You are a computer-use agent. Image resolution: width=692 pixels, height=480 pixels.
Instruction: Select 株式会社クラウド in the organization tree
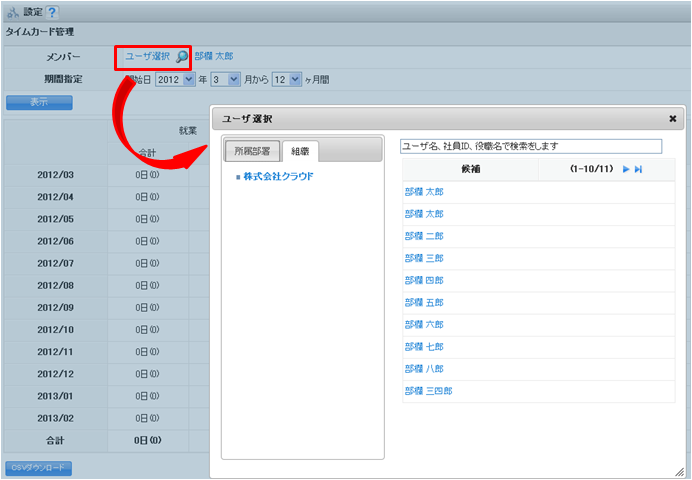click(x=278, y=176)
